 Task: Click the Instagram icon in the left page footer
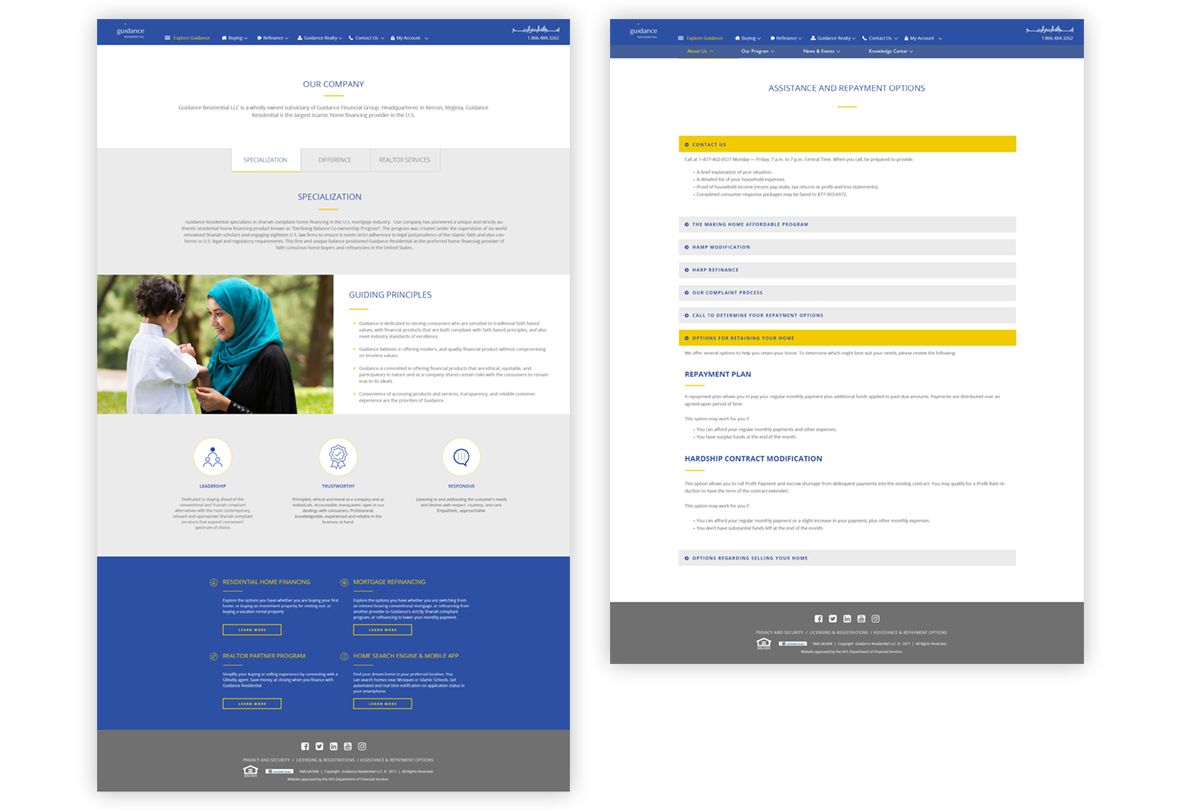tap(362, 746)
